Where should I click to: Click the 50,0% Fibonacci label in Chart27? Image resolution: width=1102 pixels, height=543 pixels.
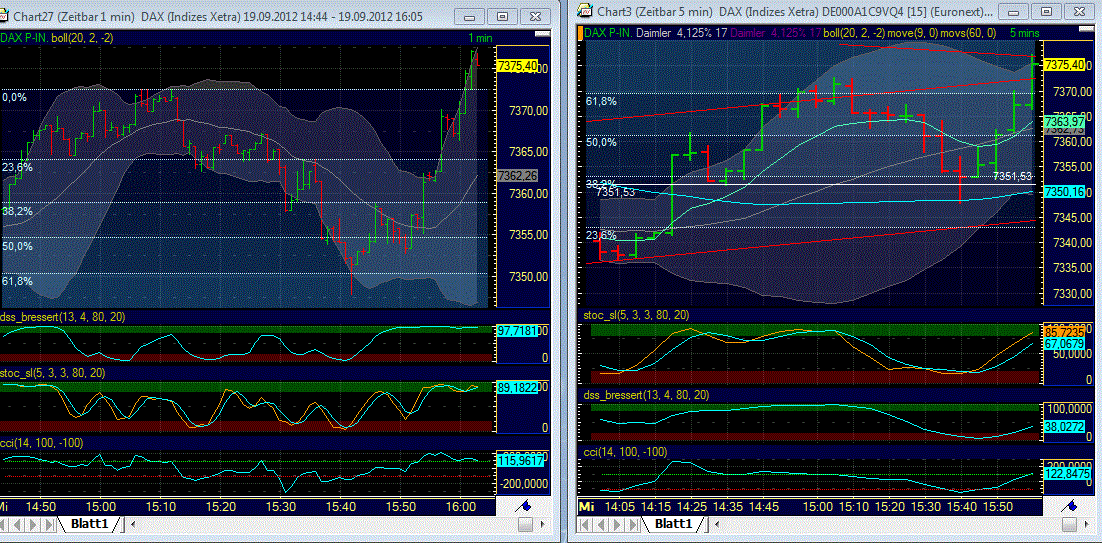point(17,246)
